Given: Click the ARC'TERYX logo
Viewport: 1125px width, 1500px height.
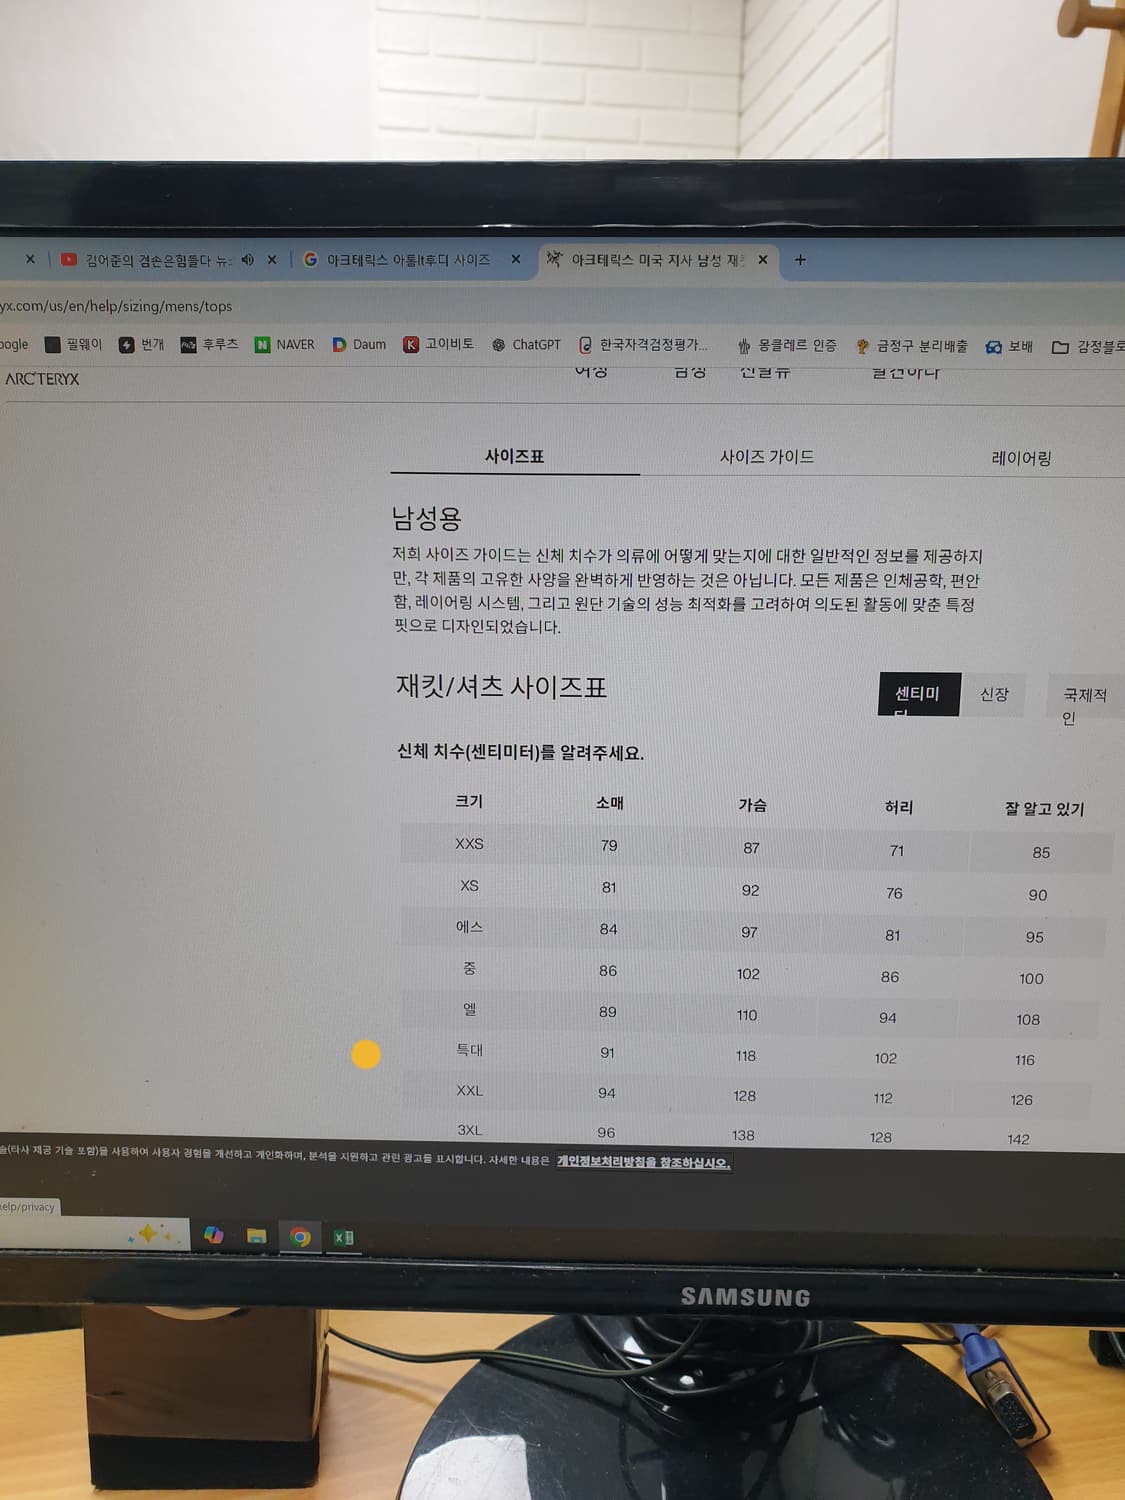Looking at the screenshot, I should coord(42,379).
